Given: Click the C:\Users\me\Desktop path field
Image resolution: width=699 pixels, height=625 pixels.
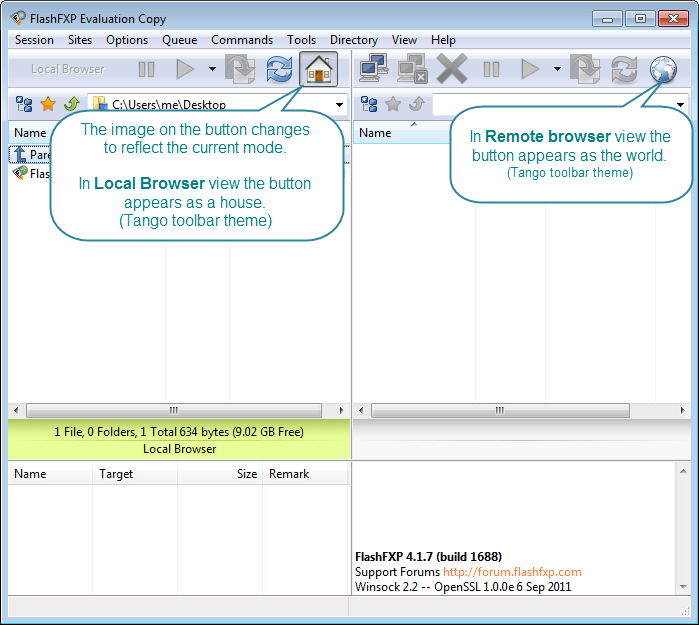Looking at the screenshot, I should 218,105.
